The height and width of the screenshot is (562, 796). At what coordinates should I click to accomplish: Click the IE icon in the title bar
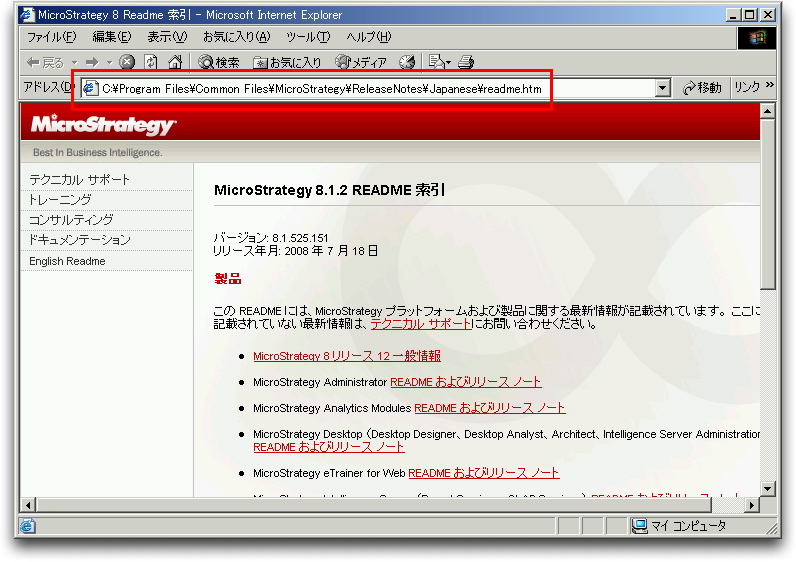click(27, 14)
